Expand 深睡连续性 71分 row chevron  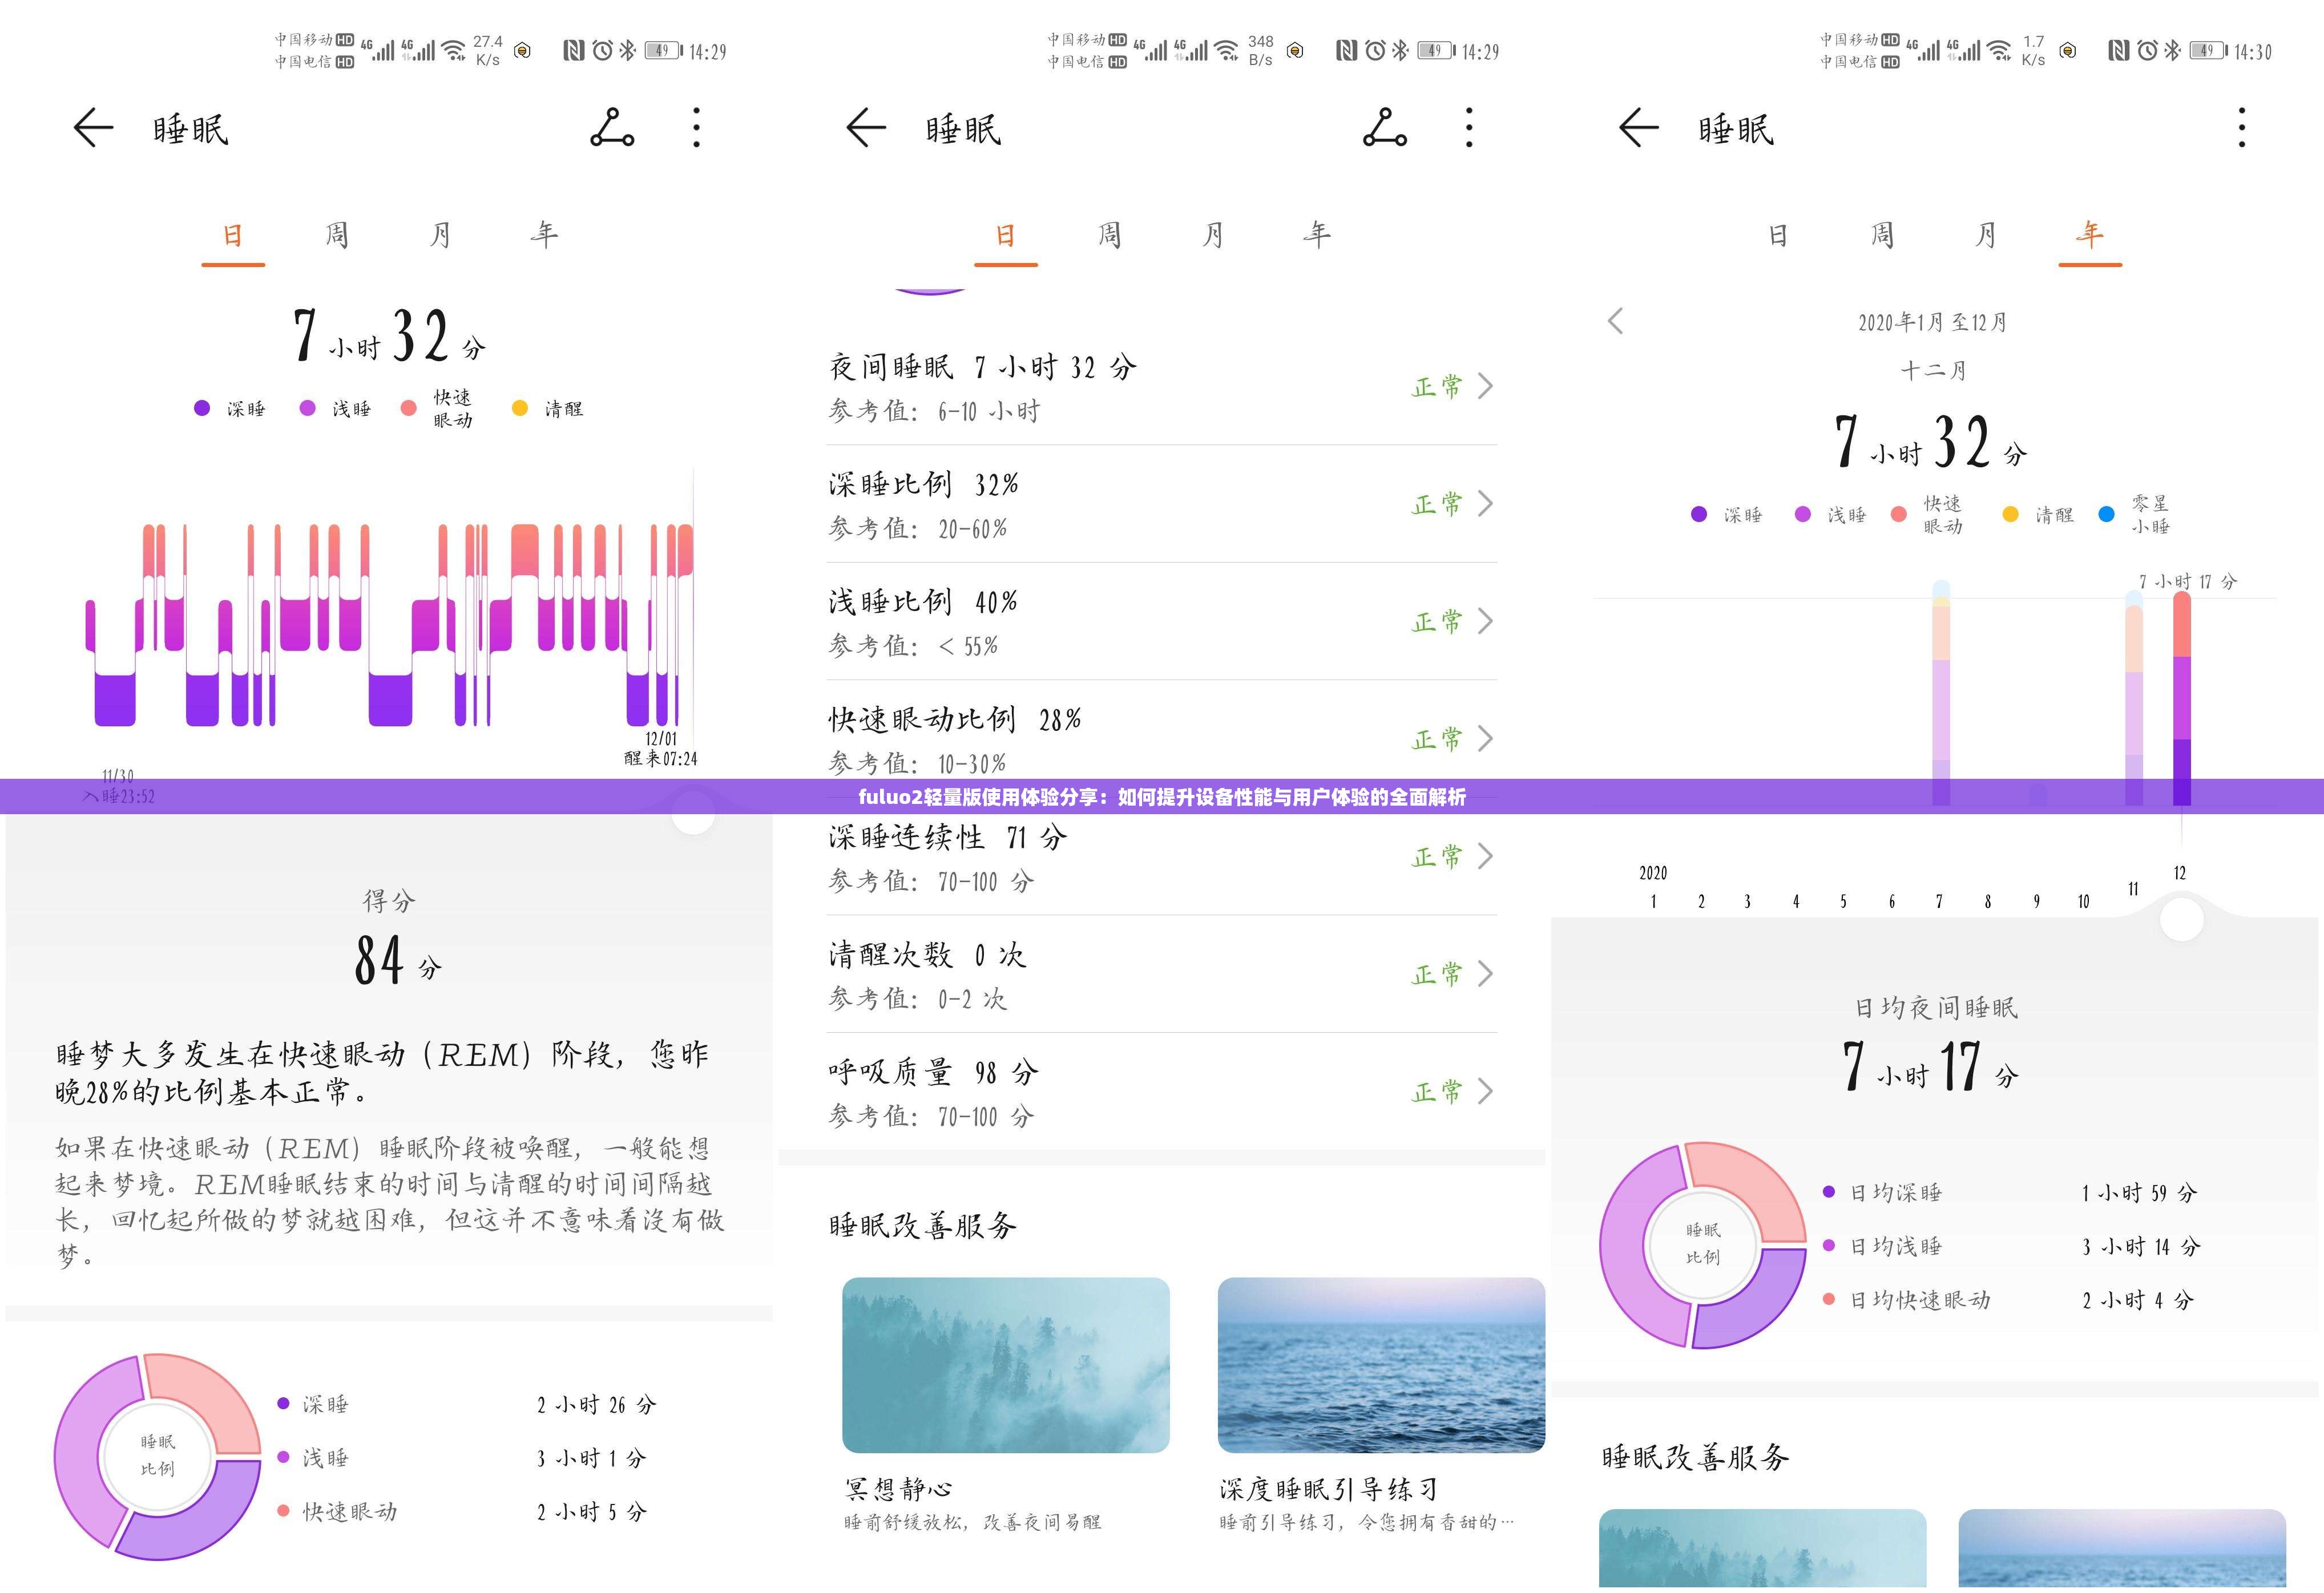(1485, 856)
